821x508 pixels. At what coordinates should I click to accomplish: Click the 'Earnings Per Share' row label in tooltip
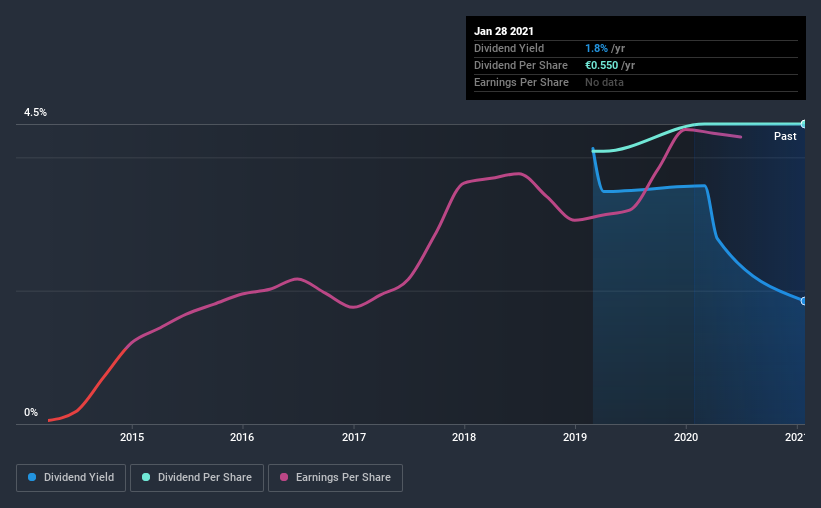coord(521,82)
